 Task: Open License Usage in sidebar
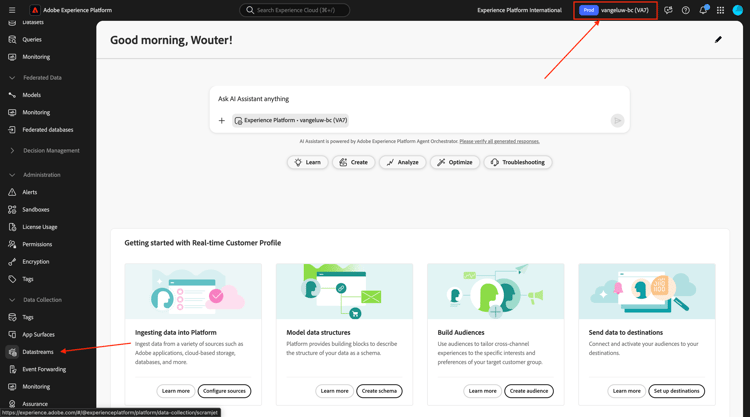click(39, 227)
